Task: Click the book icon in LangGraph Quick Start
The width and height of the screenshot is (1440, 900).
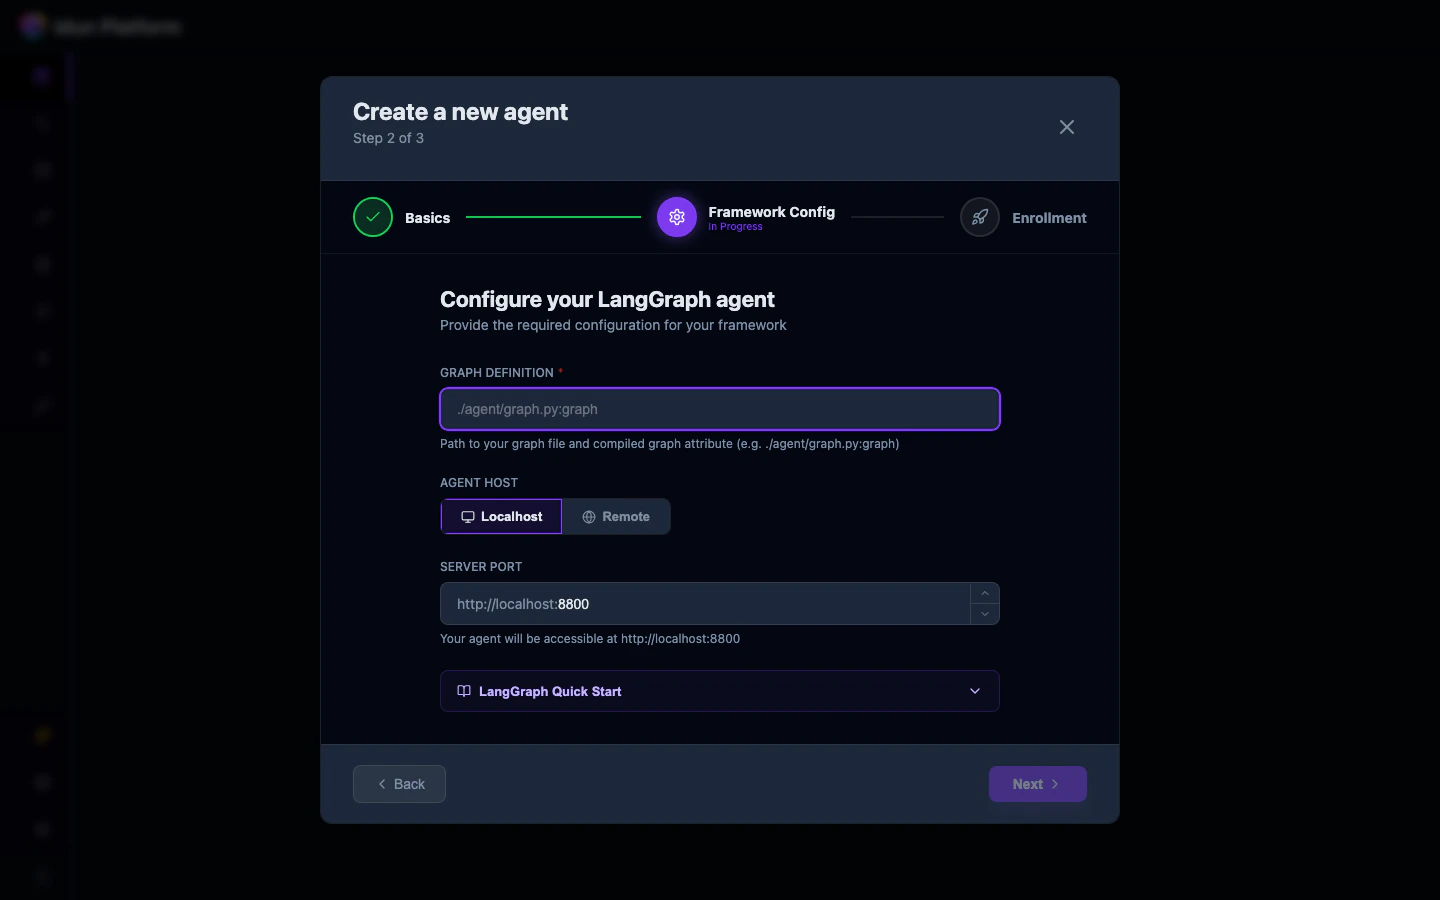Action: (x=463, y=691)
